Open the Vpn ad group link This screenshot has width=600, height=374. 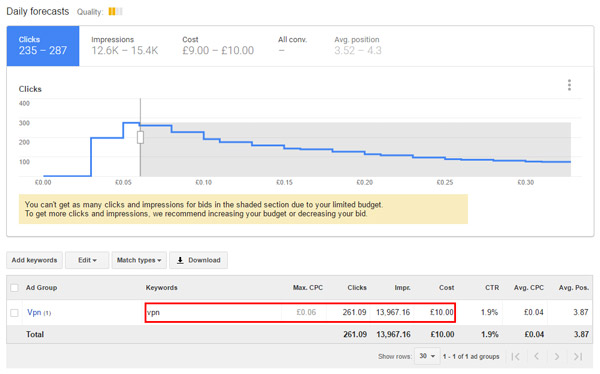(x=34, y=312)
